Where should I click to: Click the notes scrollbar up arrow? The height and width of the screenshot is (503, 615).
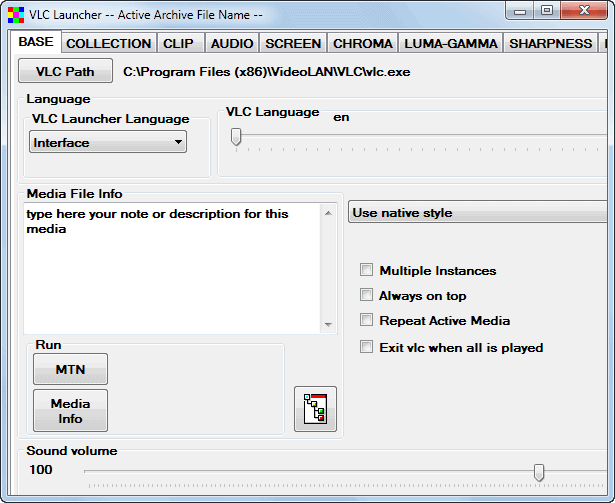tap(328, 213)
